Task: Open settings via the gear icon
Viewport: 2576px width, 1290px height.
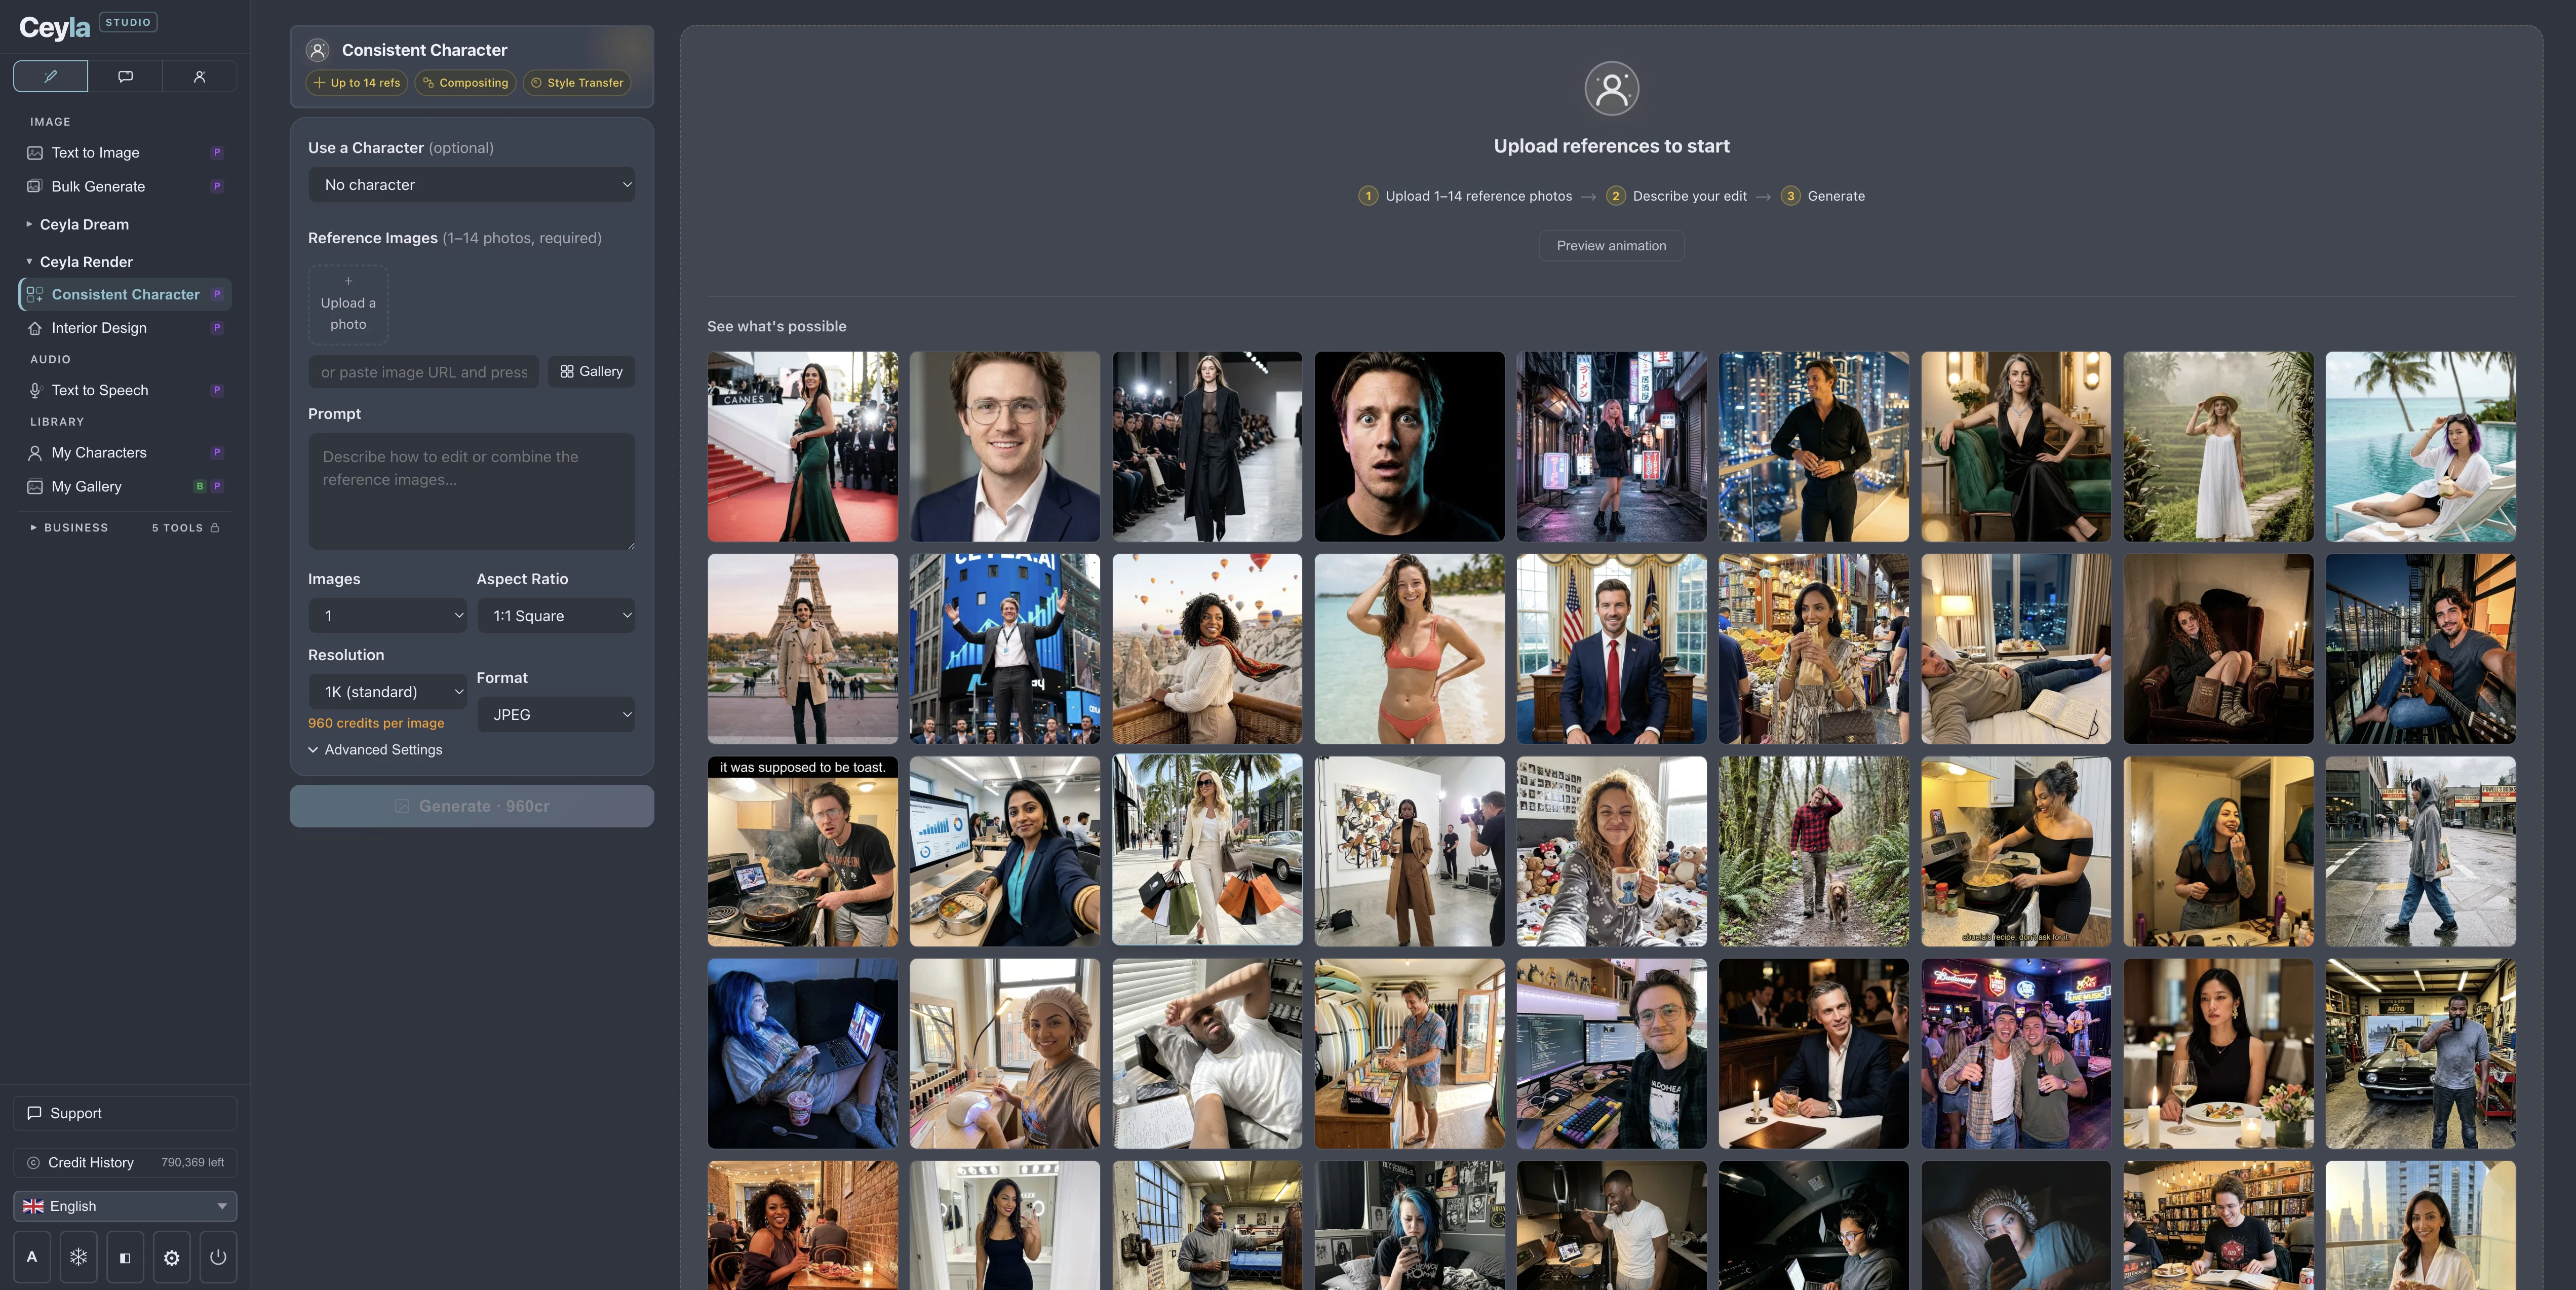Action: point(171,1257)
